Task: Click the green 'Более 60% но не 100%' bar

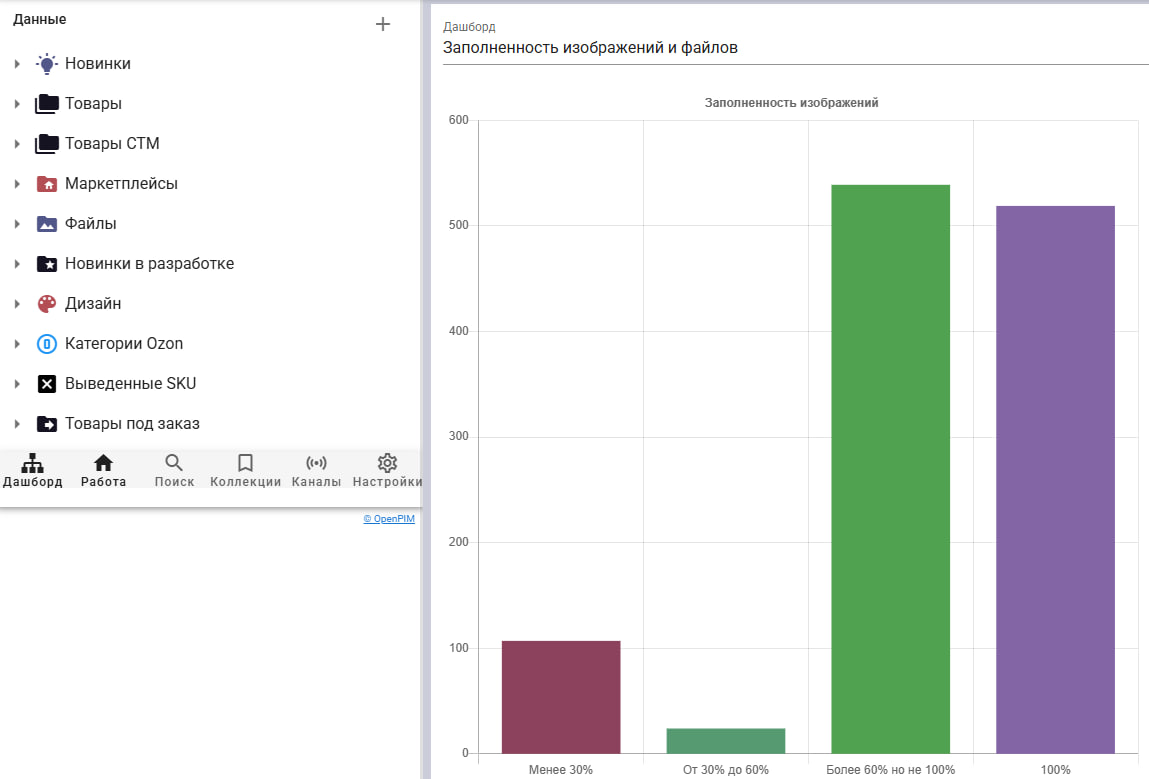Action: click(x=890, y=468)
